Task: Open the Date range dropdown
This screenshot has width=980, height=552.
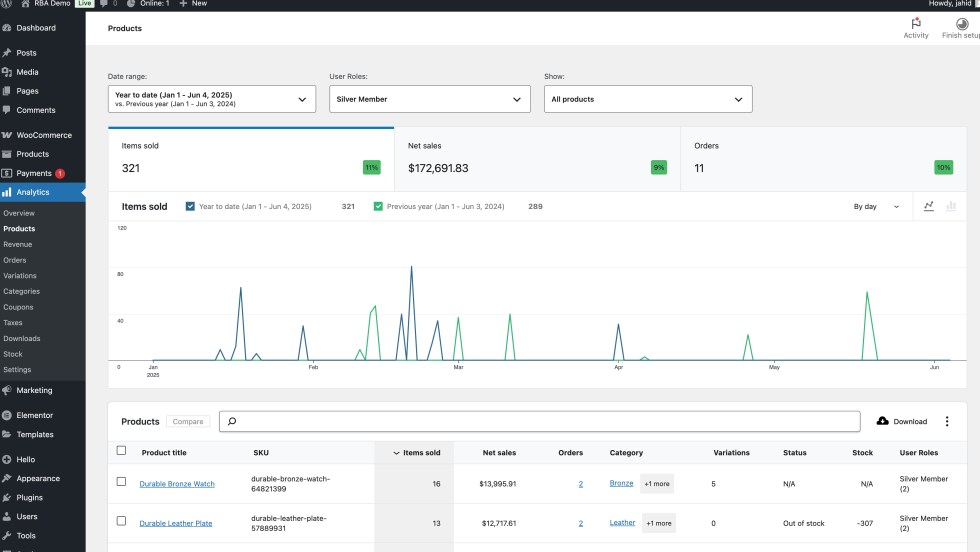Action: coord(211,99)
